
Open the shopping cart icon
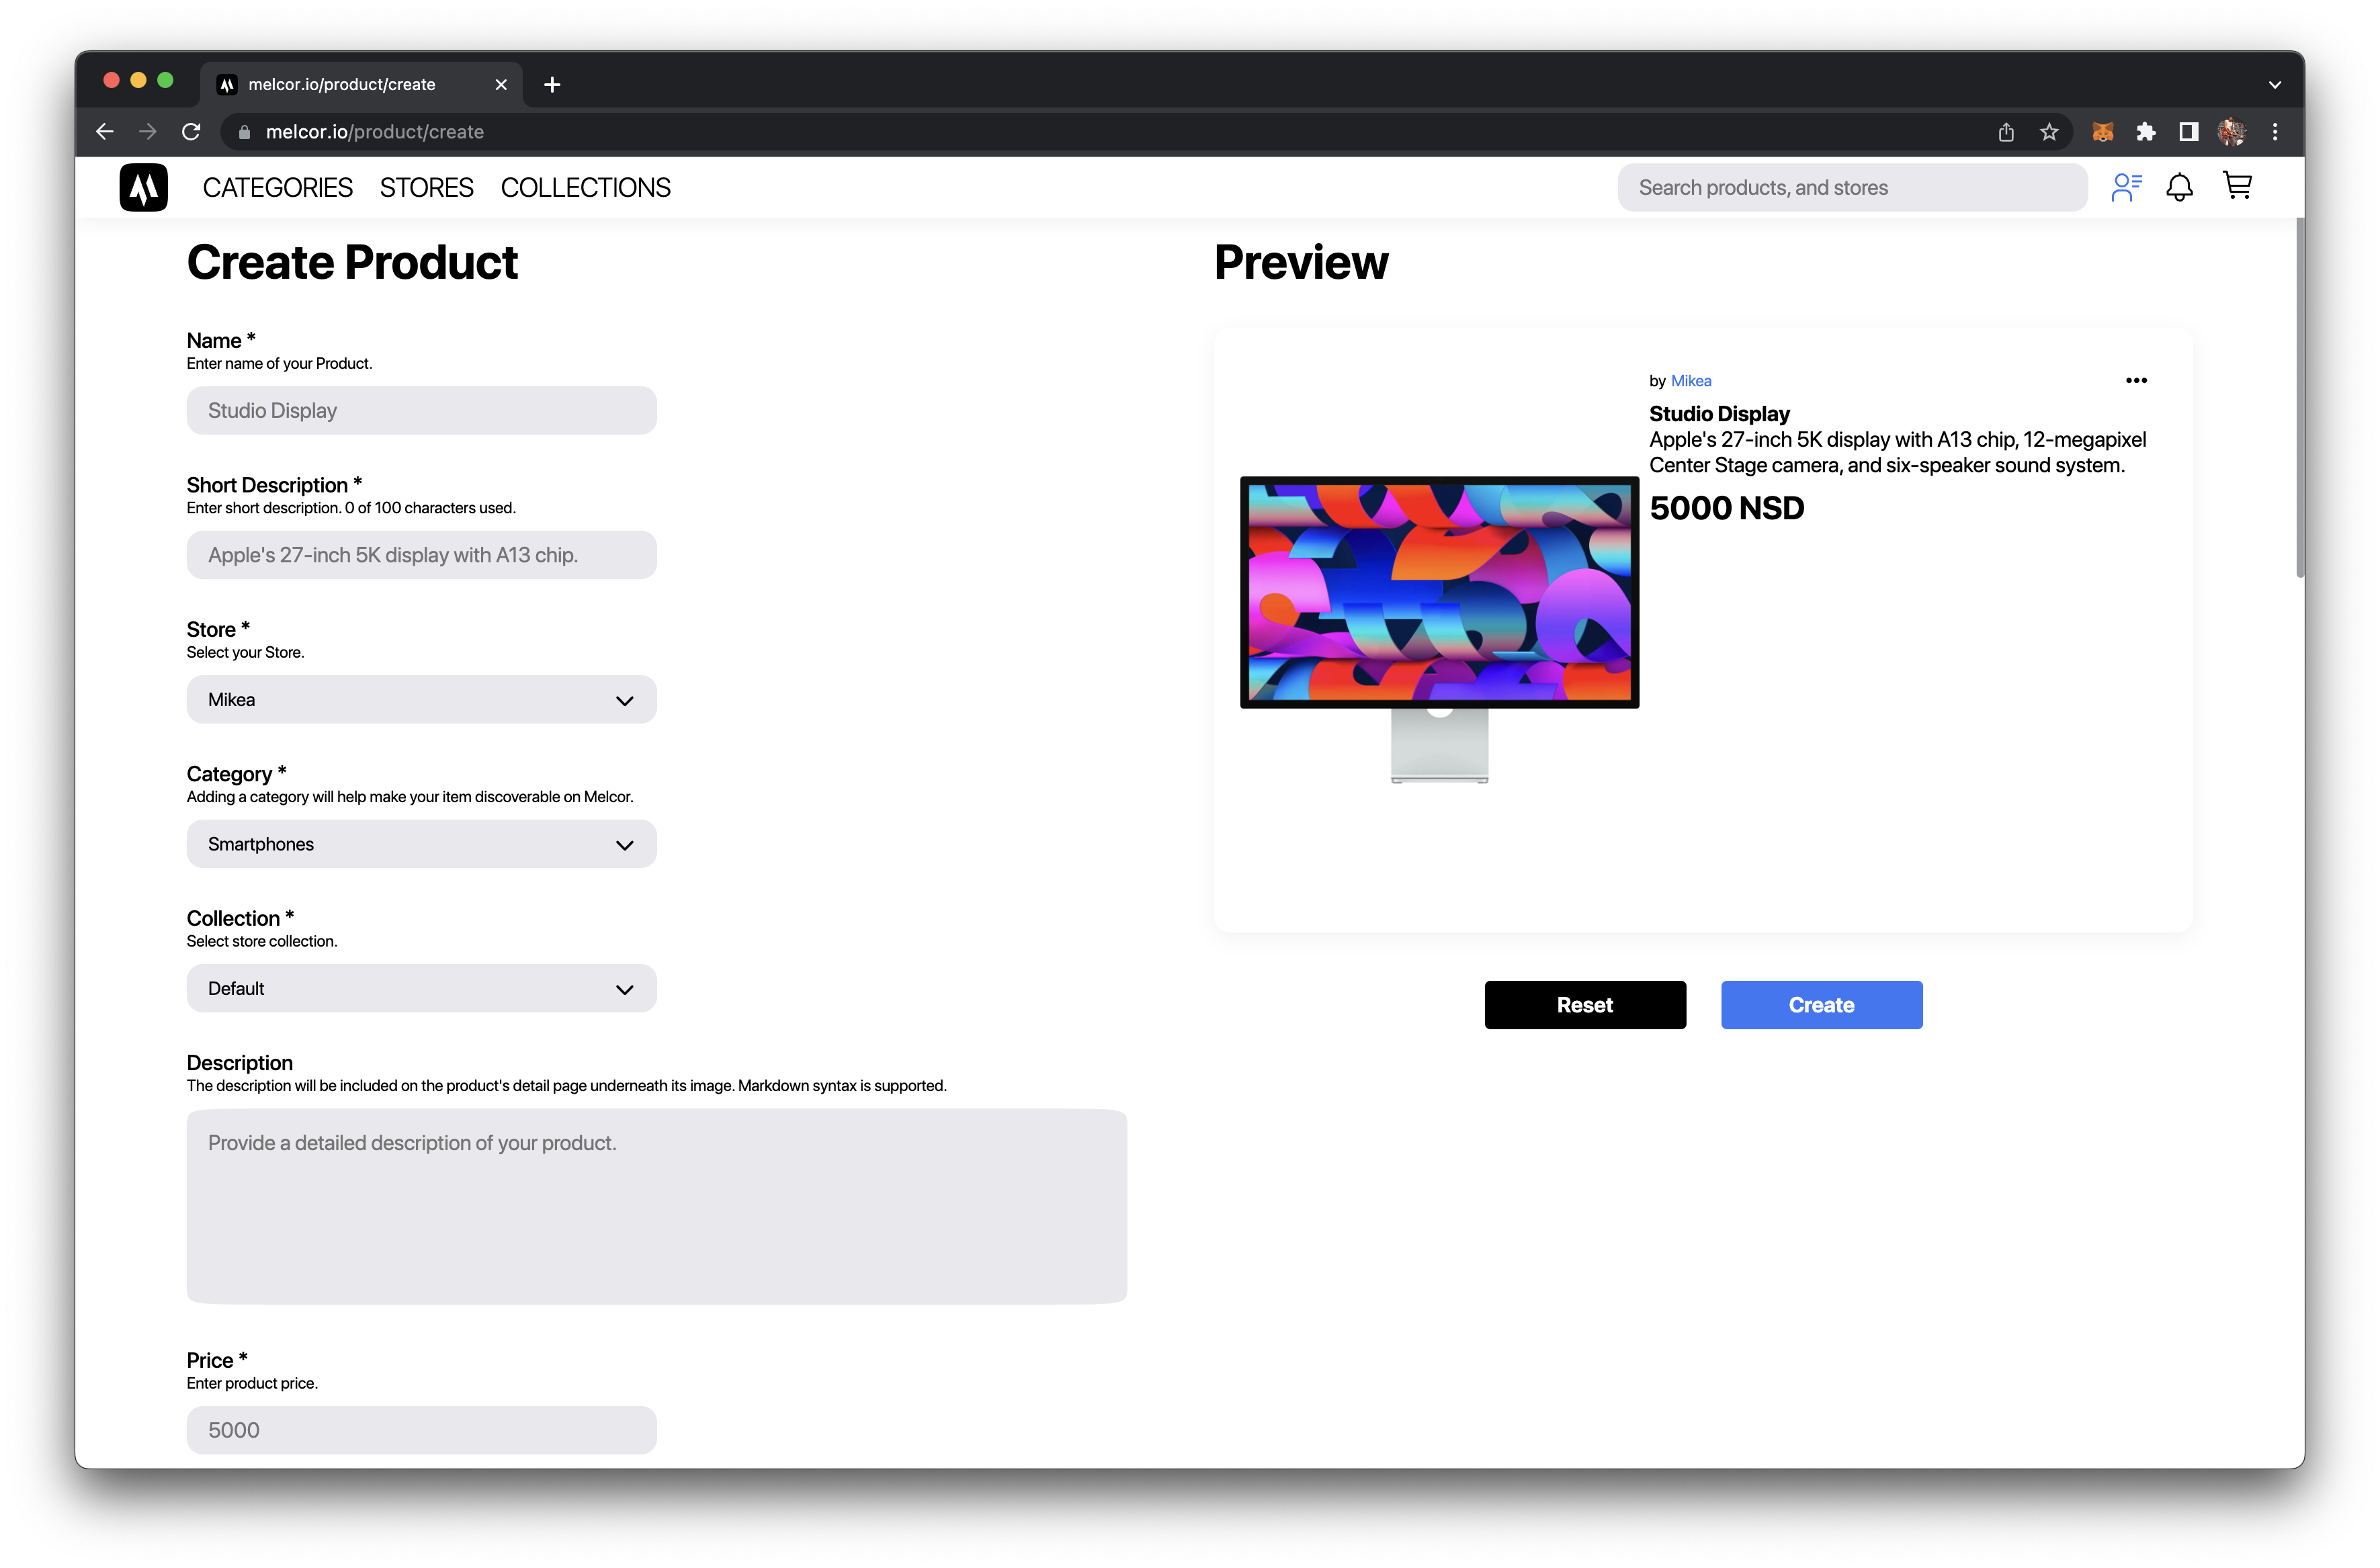(2238, 186)
